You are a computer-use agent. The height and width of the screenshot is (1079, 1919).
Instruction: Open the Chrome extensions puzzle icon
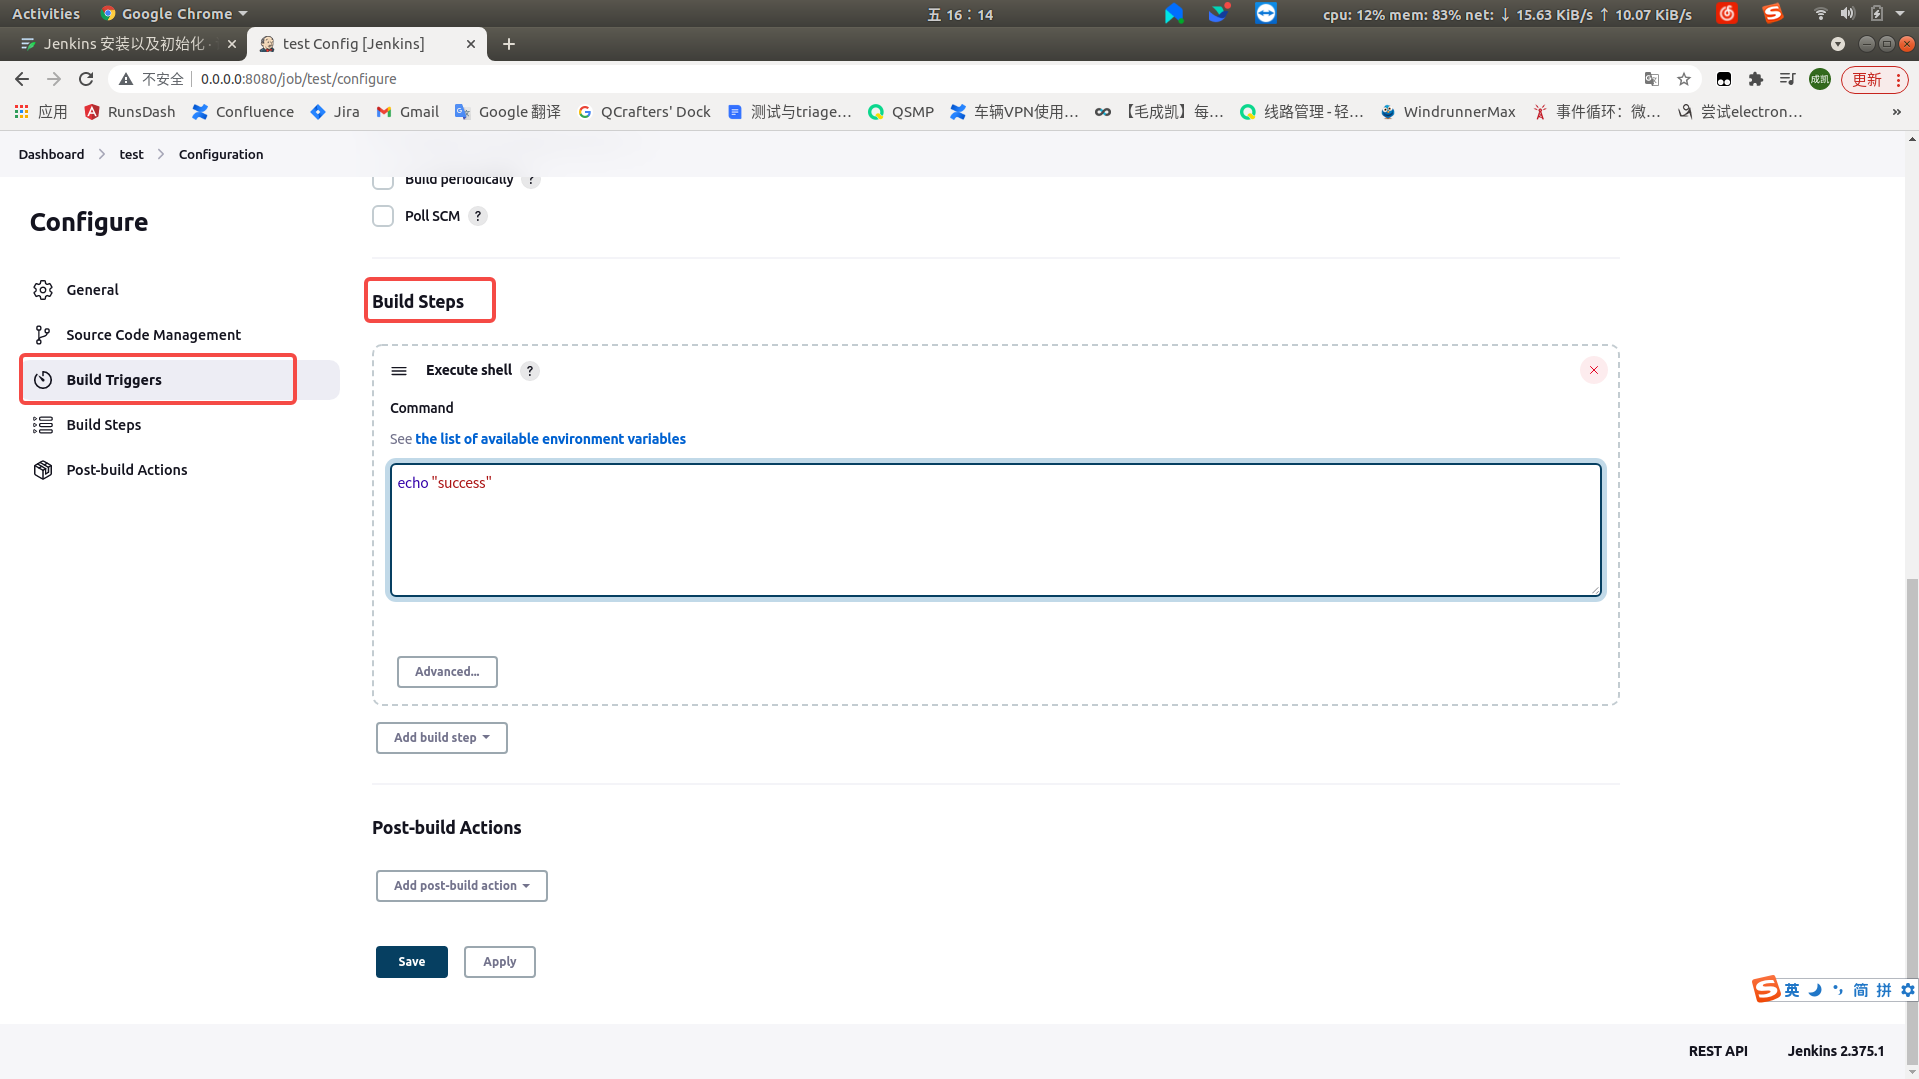[x=1756, y=79]
